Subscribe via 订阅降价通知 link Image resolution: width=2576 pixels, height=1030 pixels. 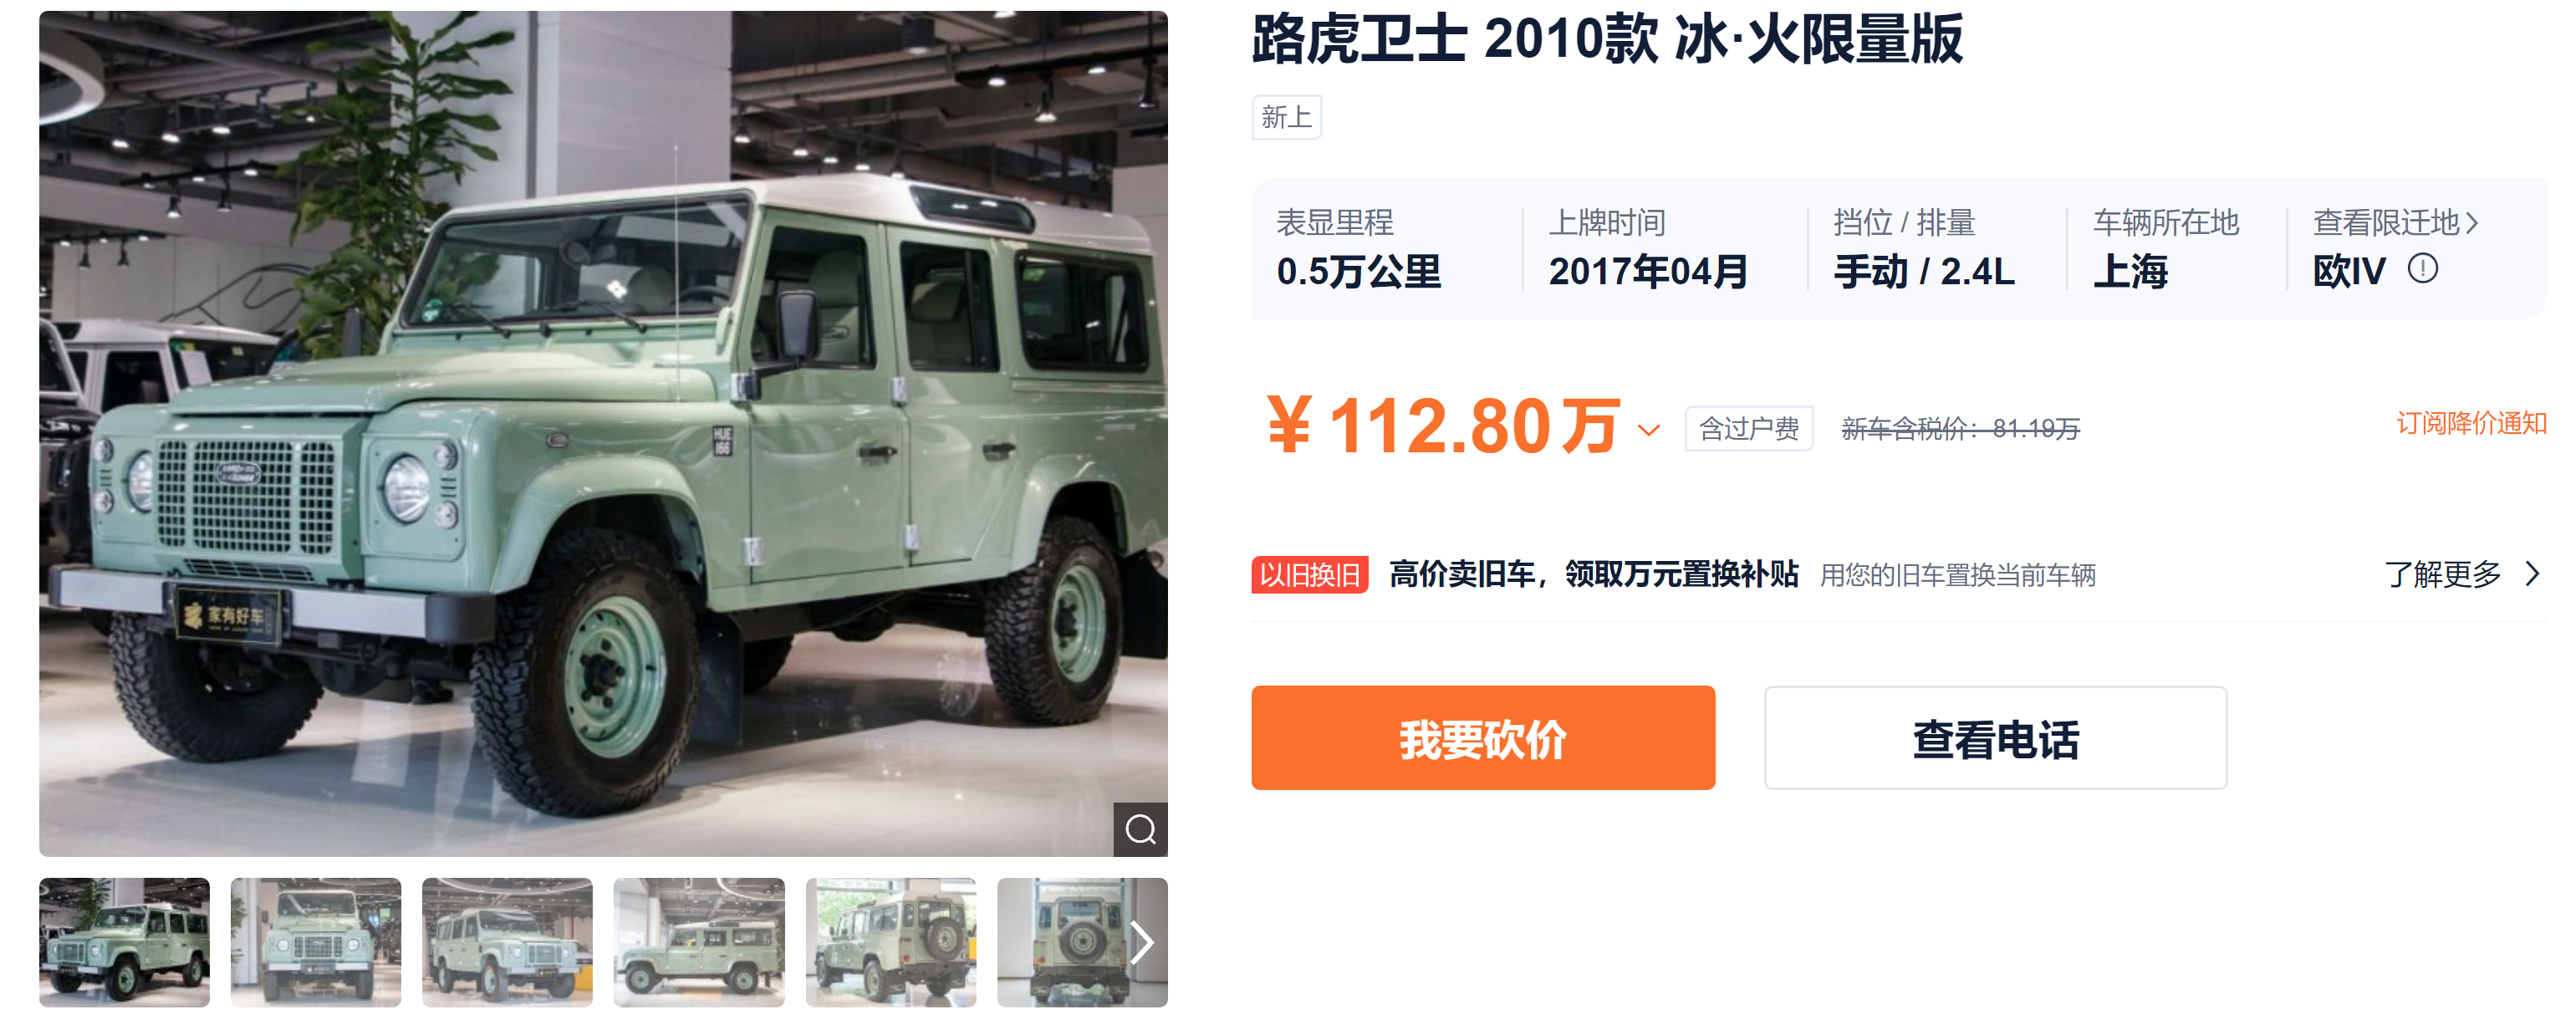2471,423
